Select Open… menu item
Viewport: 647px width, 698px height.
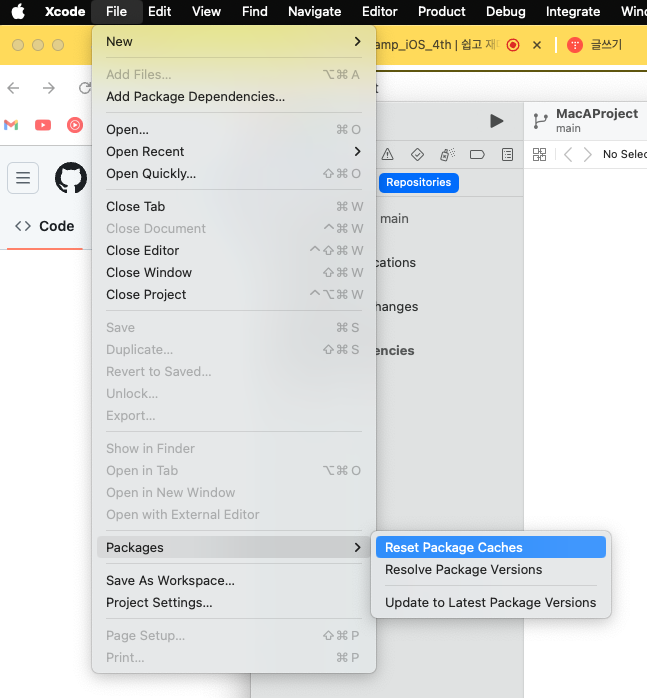pyautogui.click(x=234, y=130)
